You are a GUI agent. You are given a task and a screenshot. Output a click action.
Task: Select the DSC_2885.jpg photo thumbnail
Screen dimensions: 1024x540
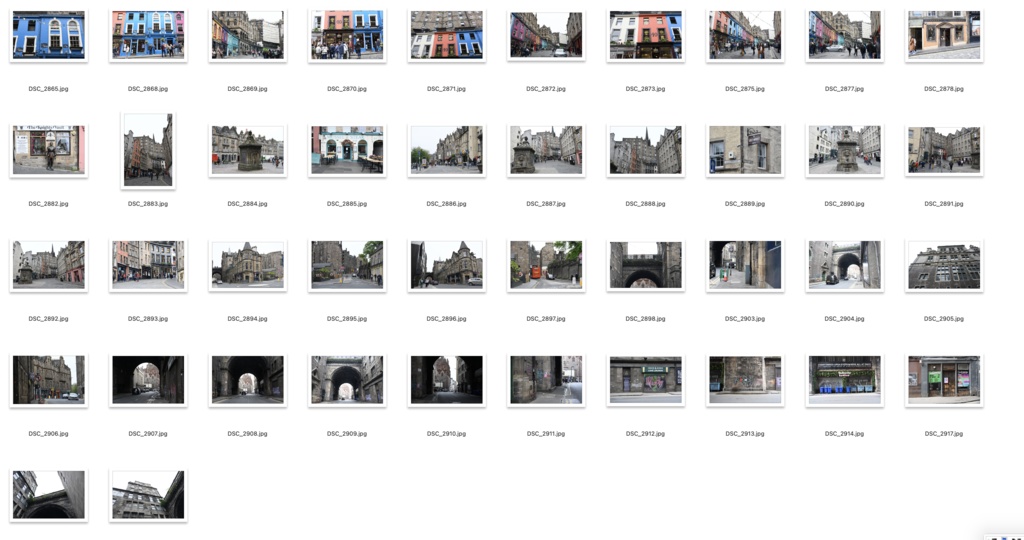[347, 150]
